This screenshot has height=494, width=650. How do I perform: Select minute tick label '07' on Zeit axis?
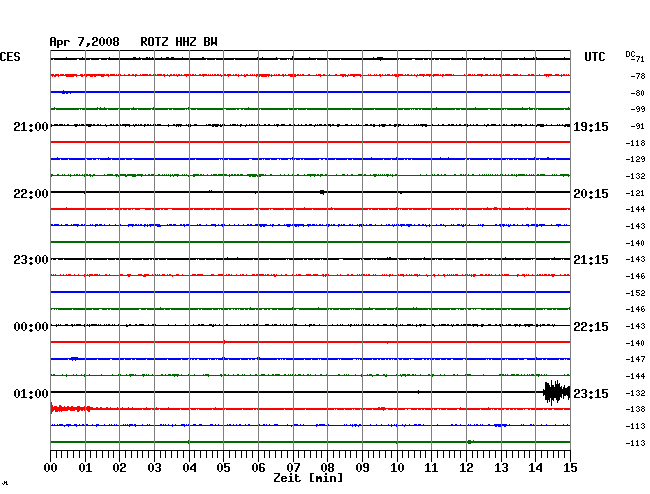pos(293,467)
